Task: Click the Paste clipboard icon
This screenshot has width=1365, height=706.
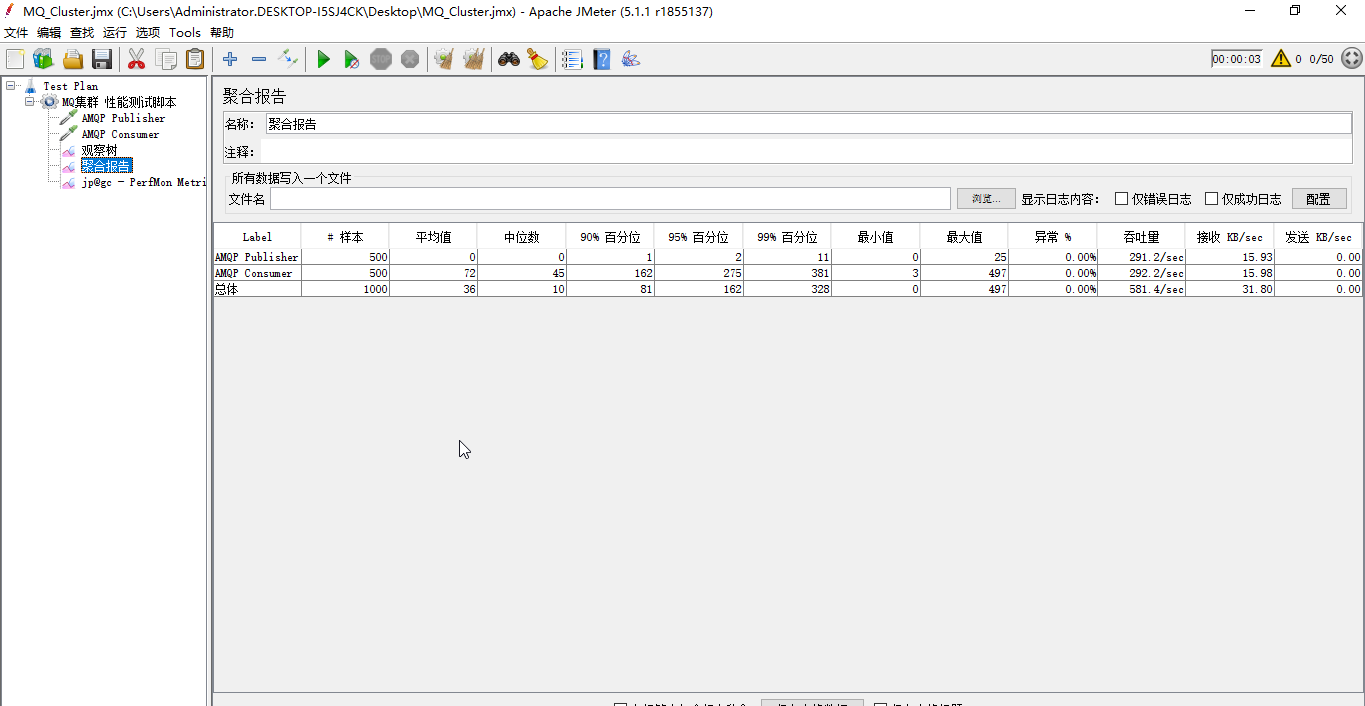Action: 195,59
